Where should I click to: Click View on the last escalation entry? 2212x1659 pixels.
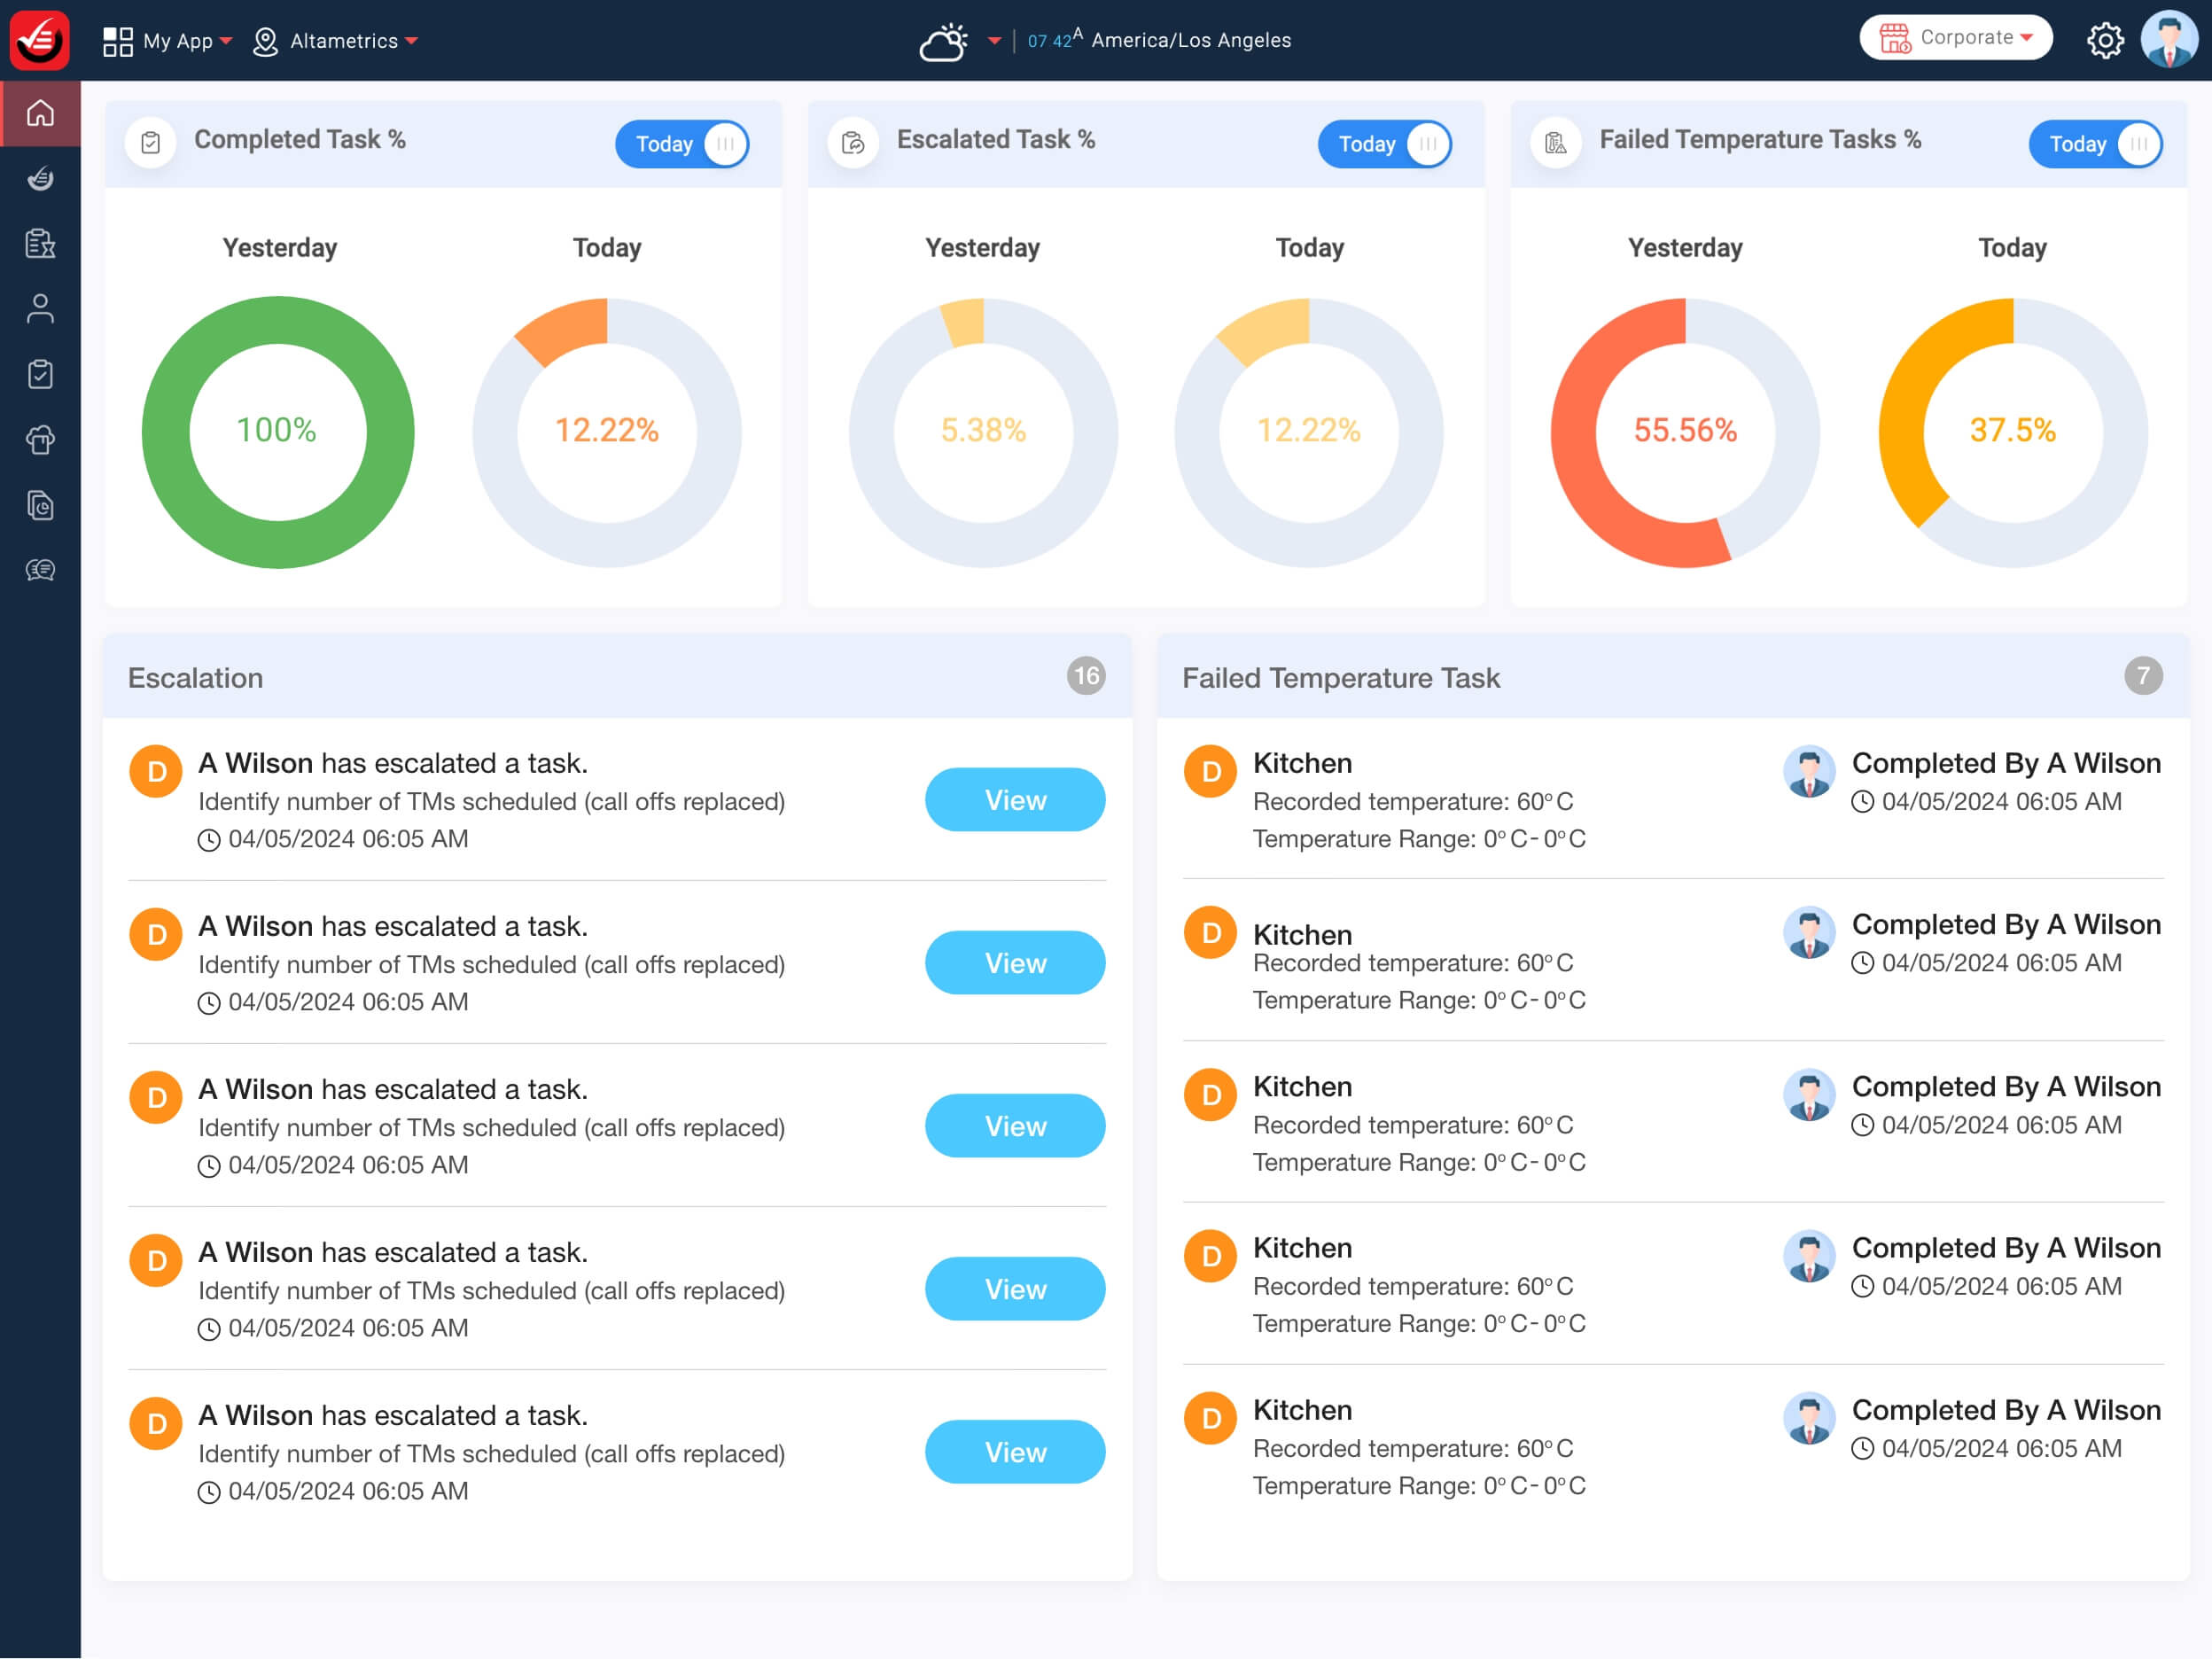1015,1452
